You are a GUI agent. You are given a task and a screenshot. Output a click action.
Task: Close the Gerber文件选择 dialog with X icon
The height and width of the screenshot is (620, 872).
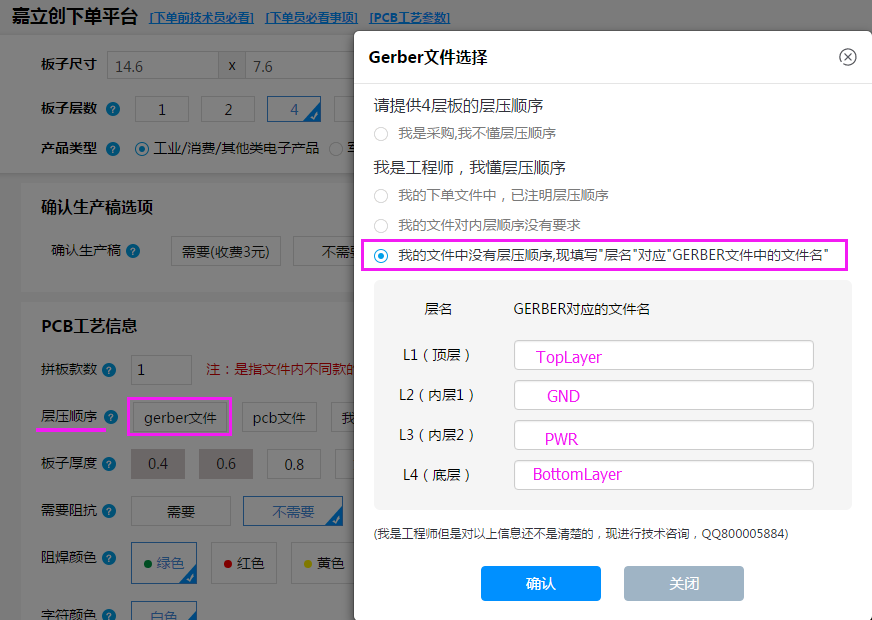tap(848, 57)
